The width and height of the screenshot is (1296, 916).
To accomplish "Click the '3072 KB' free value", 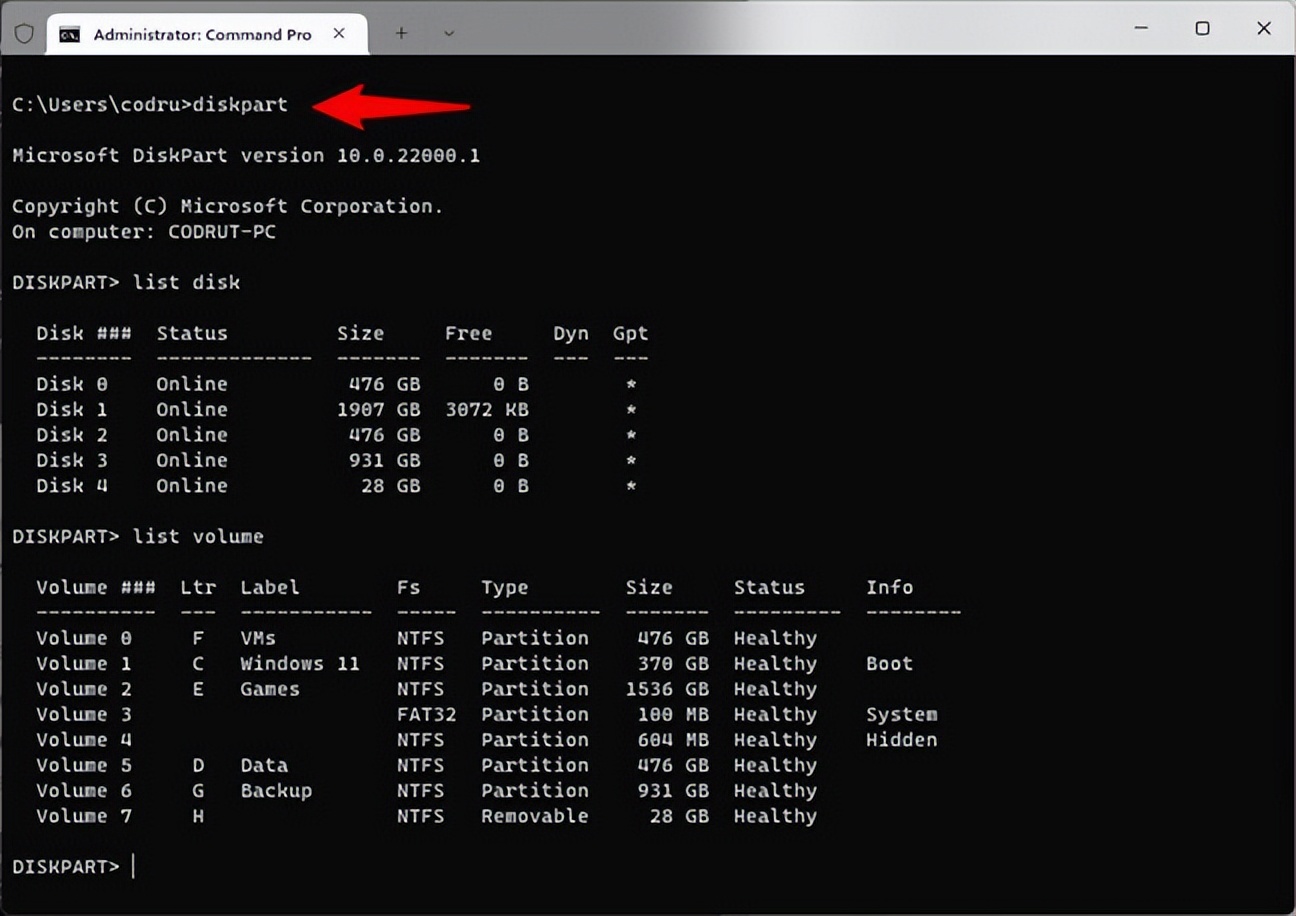I will (487, 410).
